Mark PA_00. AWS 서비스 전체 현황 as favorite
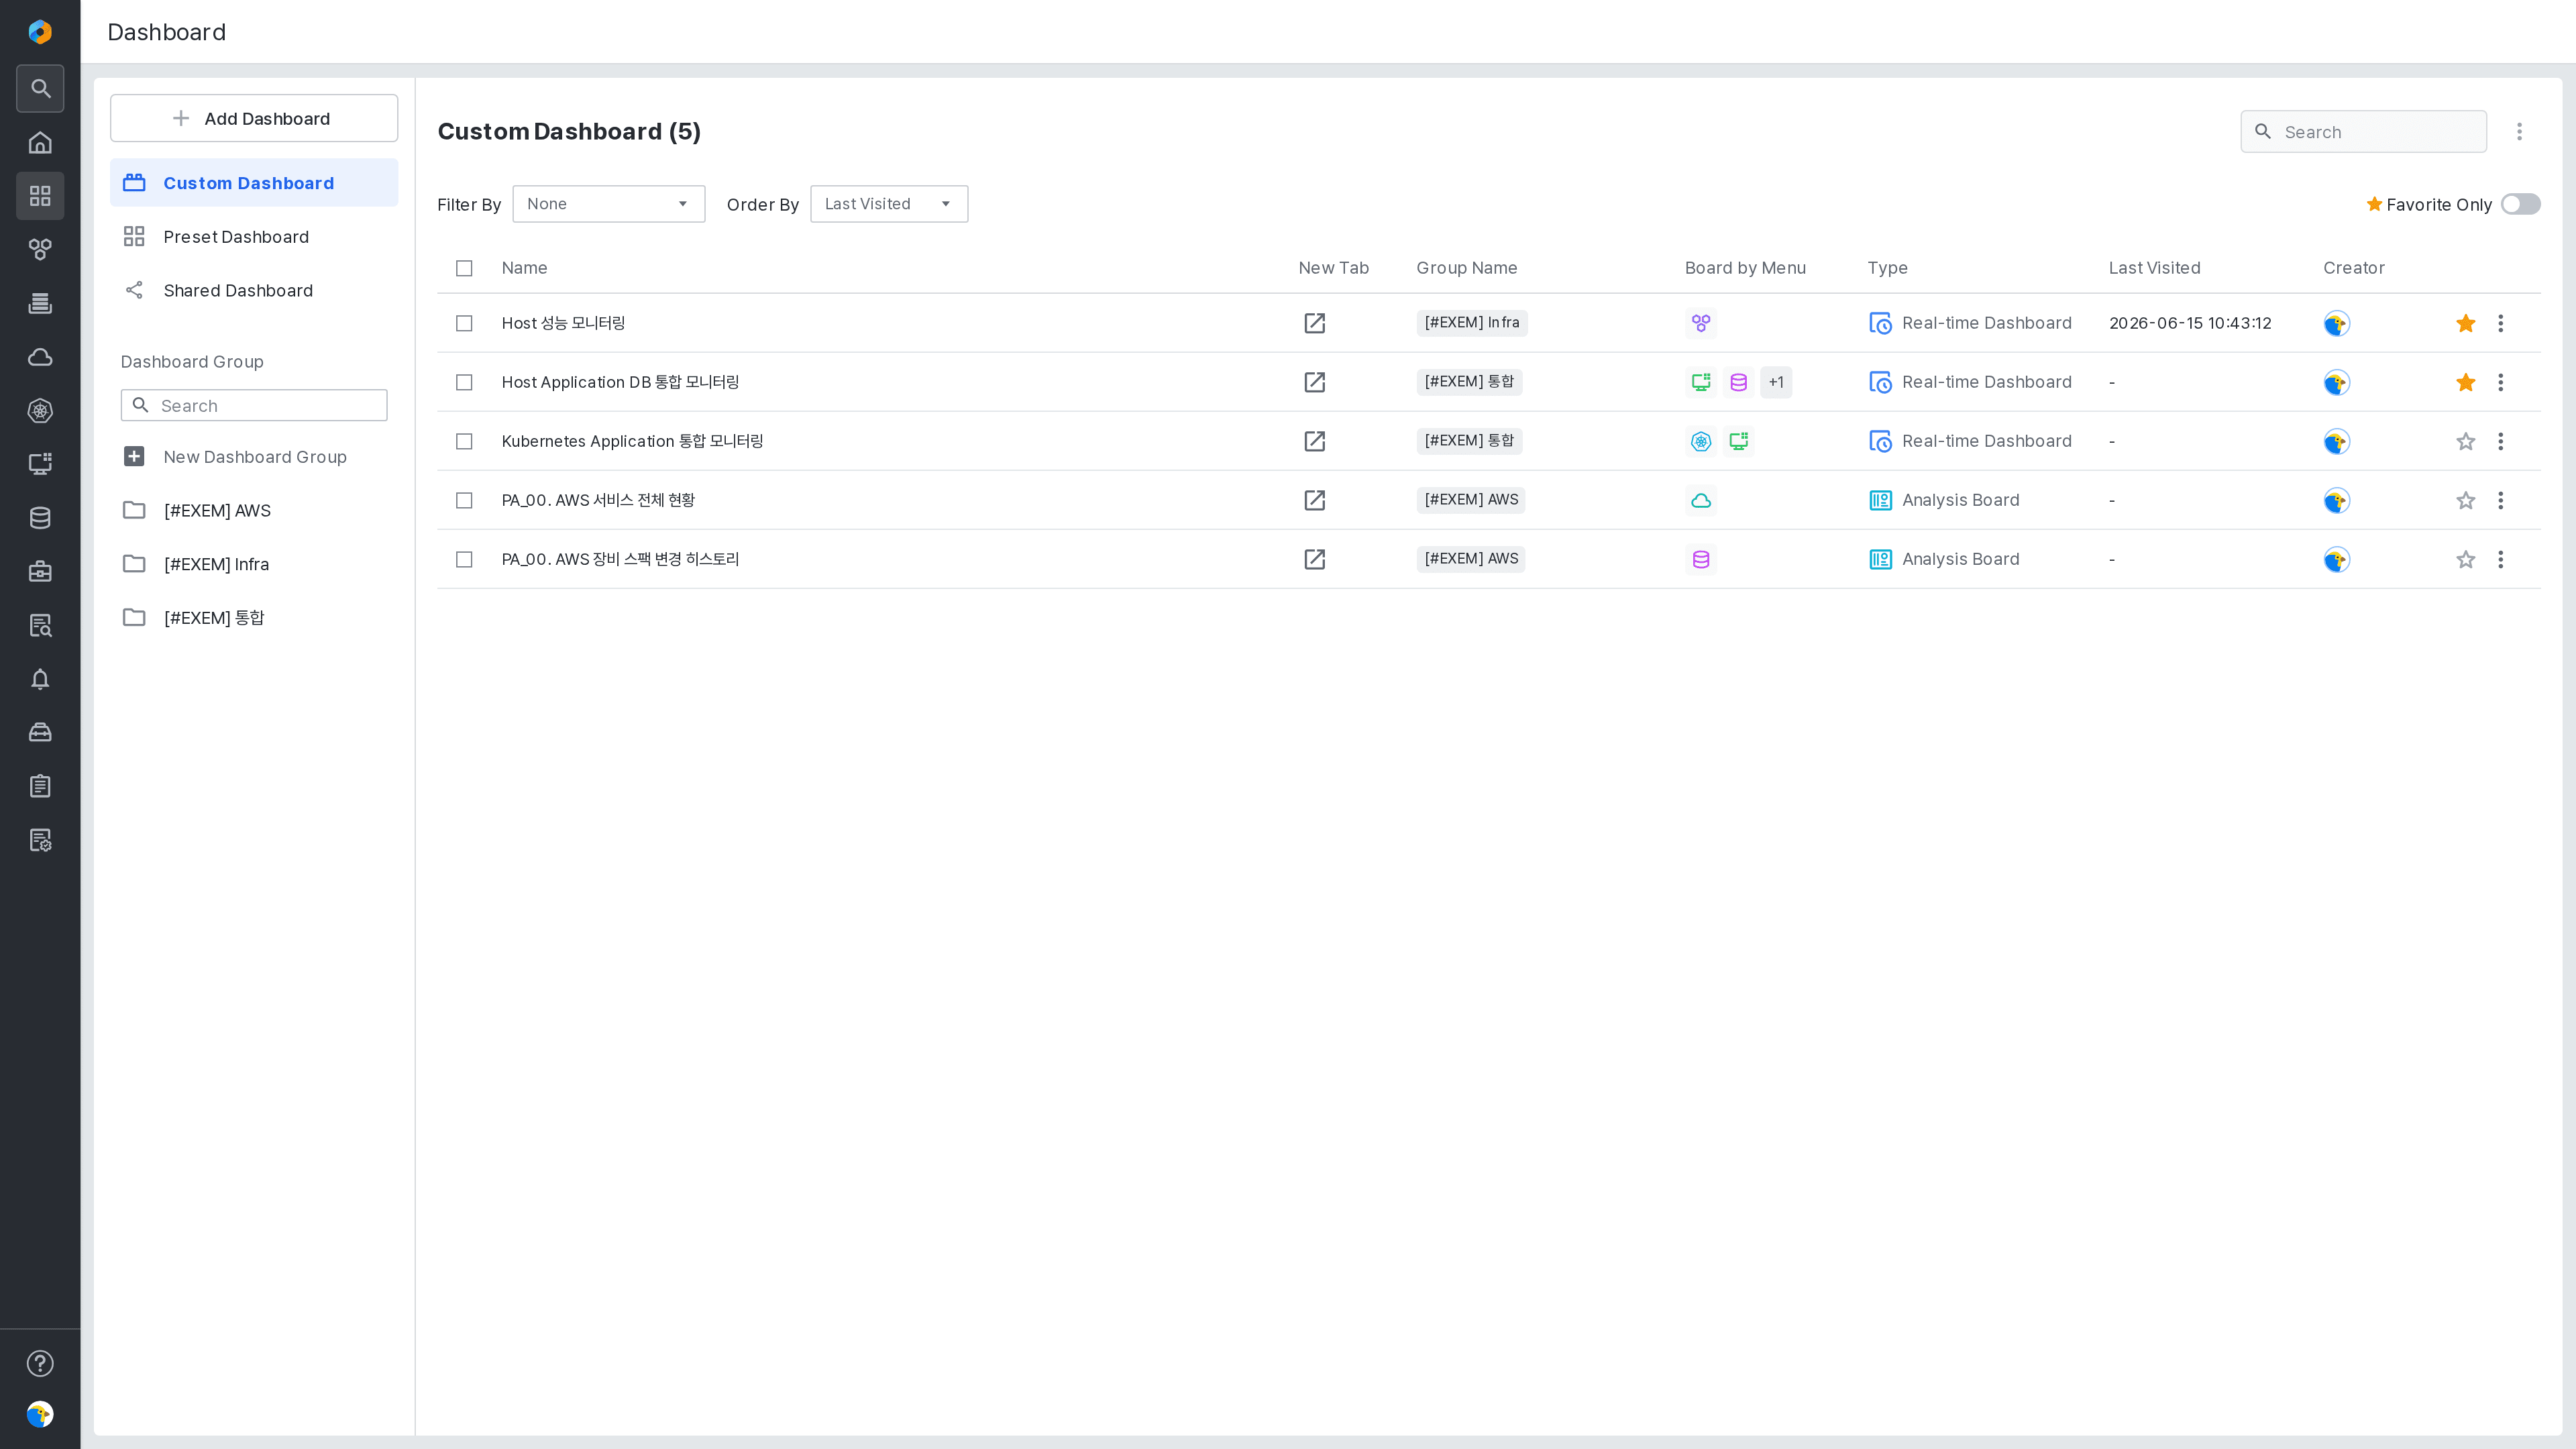2576x1449 pixels. (x=2465, y=500)
